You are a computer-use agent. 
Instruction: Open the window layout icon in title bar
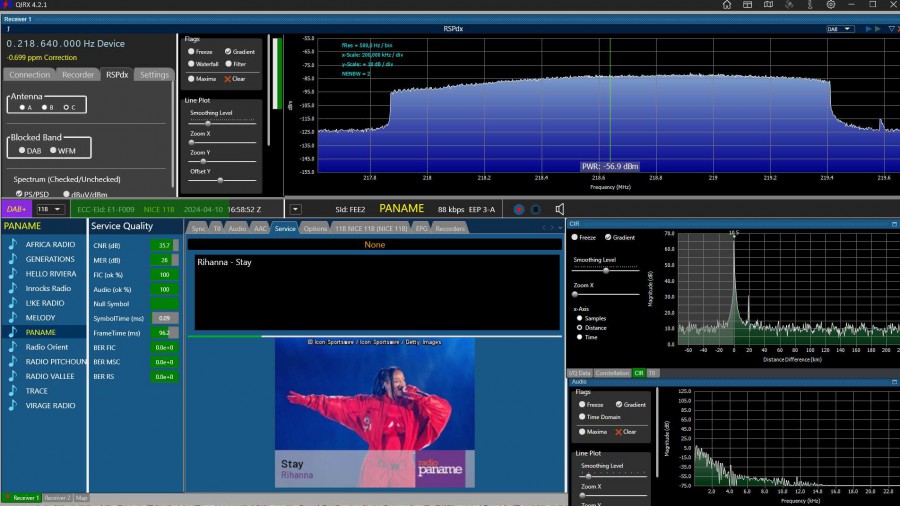pyautogui.click(x=747, y=5)
